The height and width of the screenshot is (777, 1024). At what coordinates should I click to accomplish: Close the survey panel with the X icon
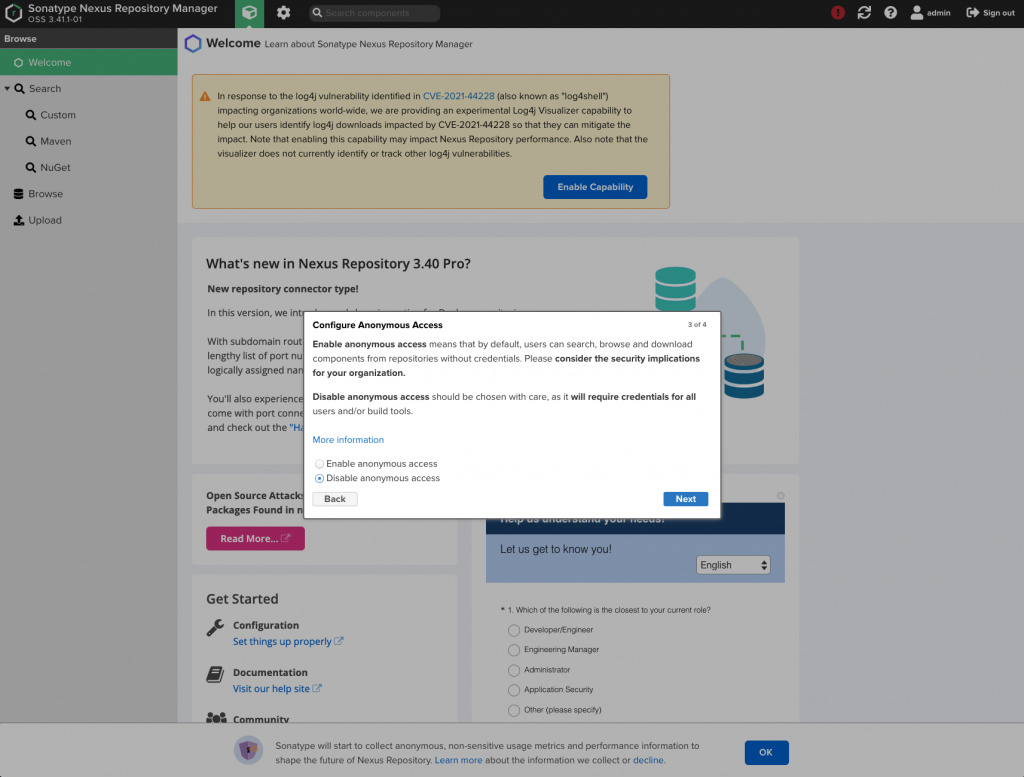[x=780, y=496]
